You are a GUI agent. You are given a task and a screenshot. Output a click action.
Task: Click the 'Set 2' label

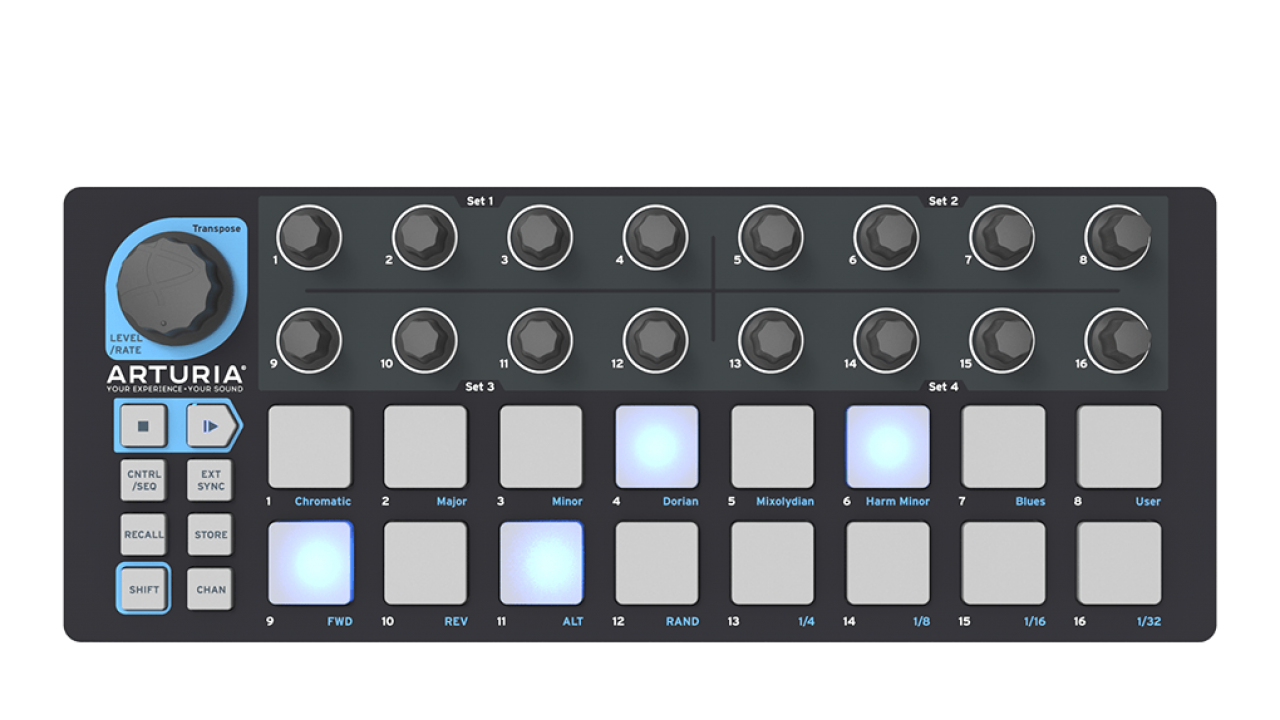click(x=943, y=201)
